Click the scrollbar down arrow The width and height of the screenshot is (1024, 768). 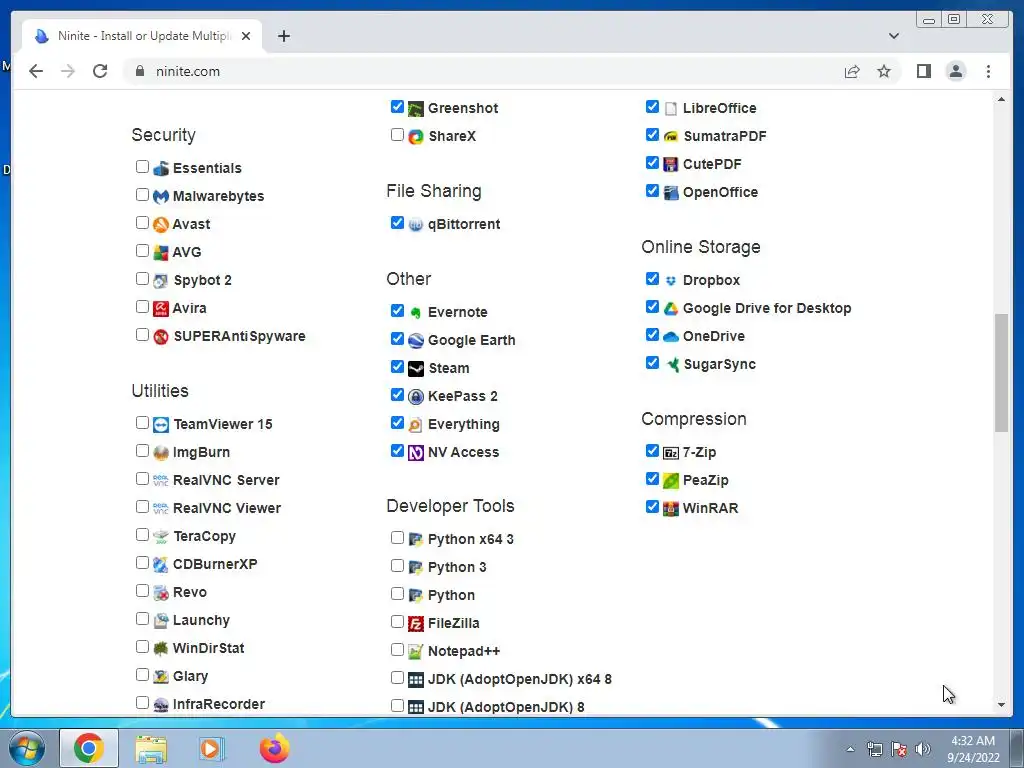tap(1001, 705)
